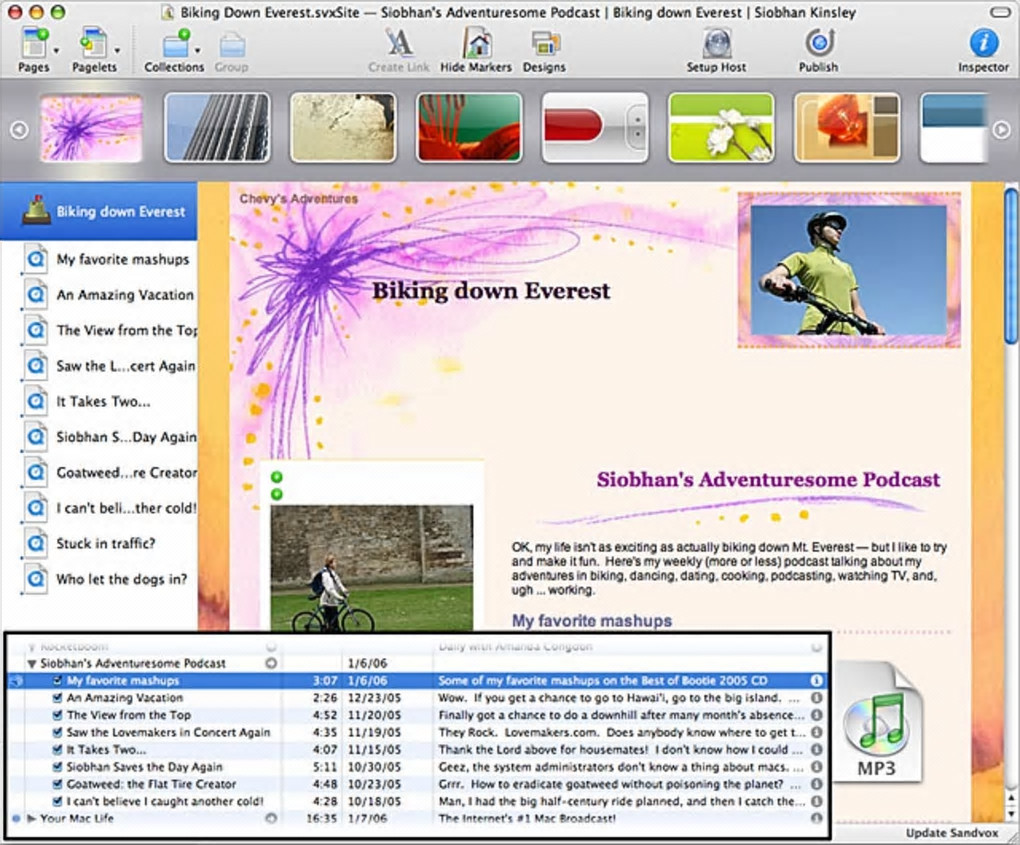Click Update Sandvox at the bottom
Image resolution: width=1020 pixels, height=845 pixels.
952,833
